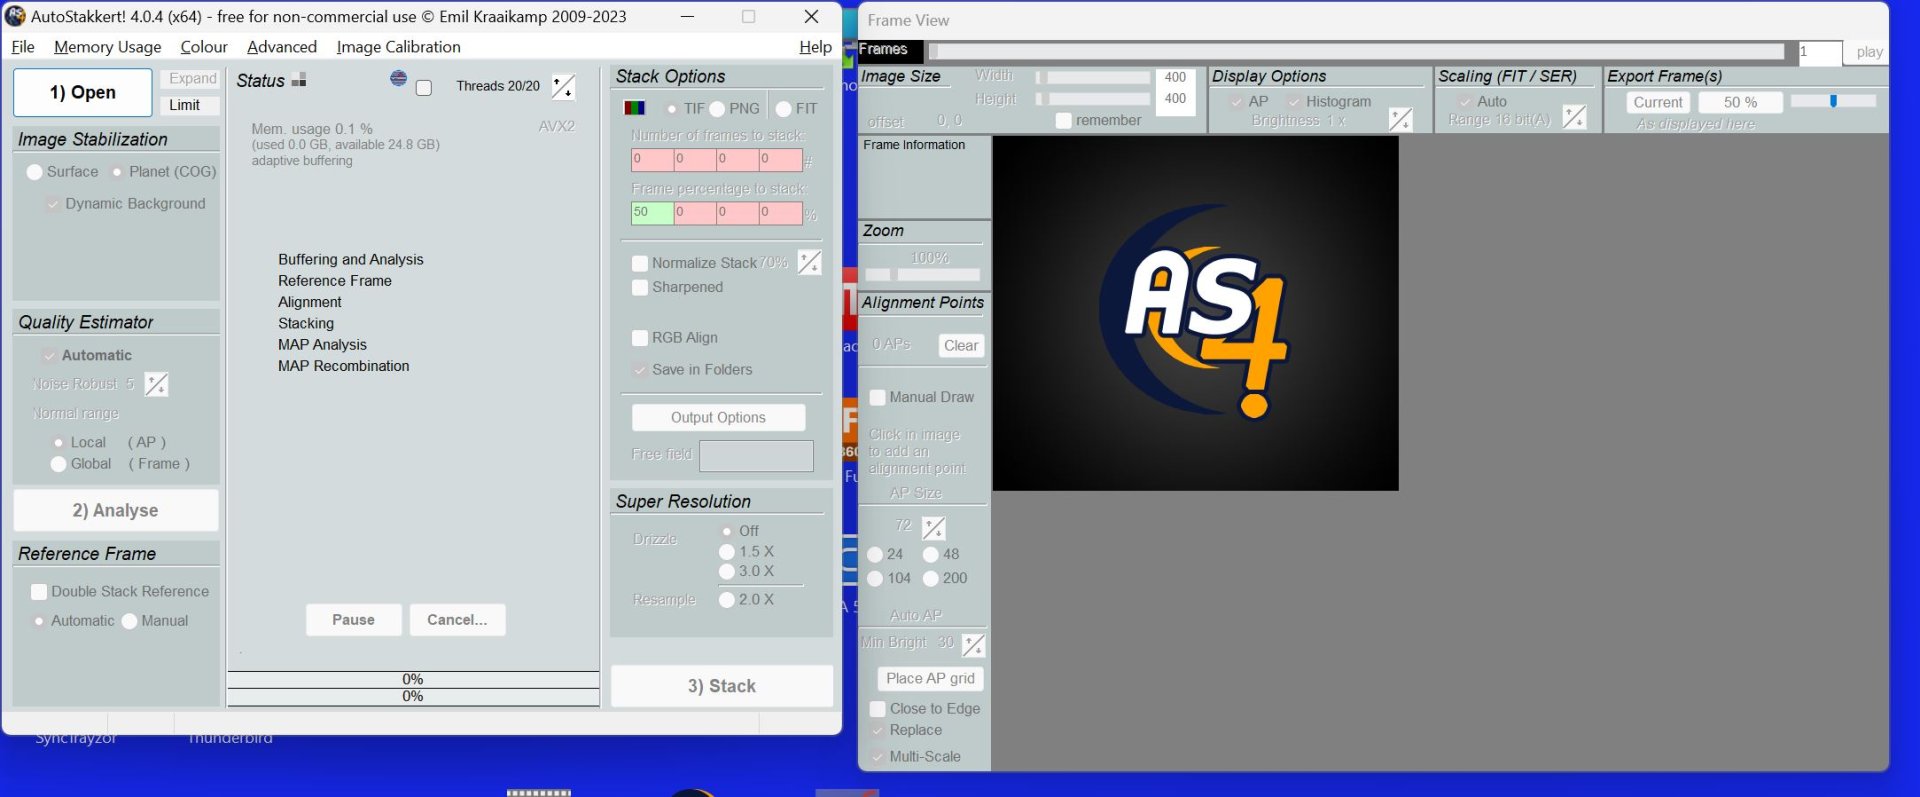This screenshot has width=1920, height=797.
Task: Click the Free field text box
Action: click(x=756, y=456)
